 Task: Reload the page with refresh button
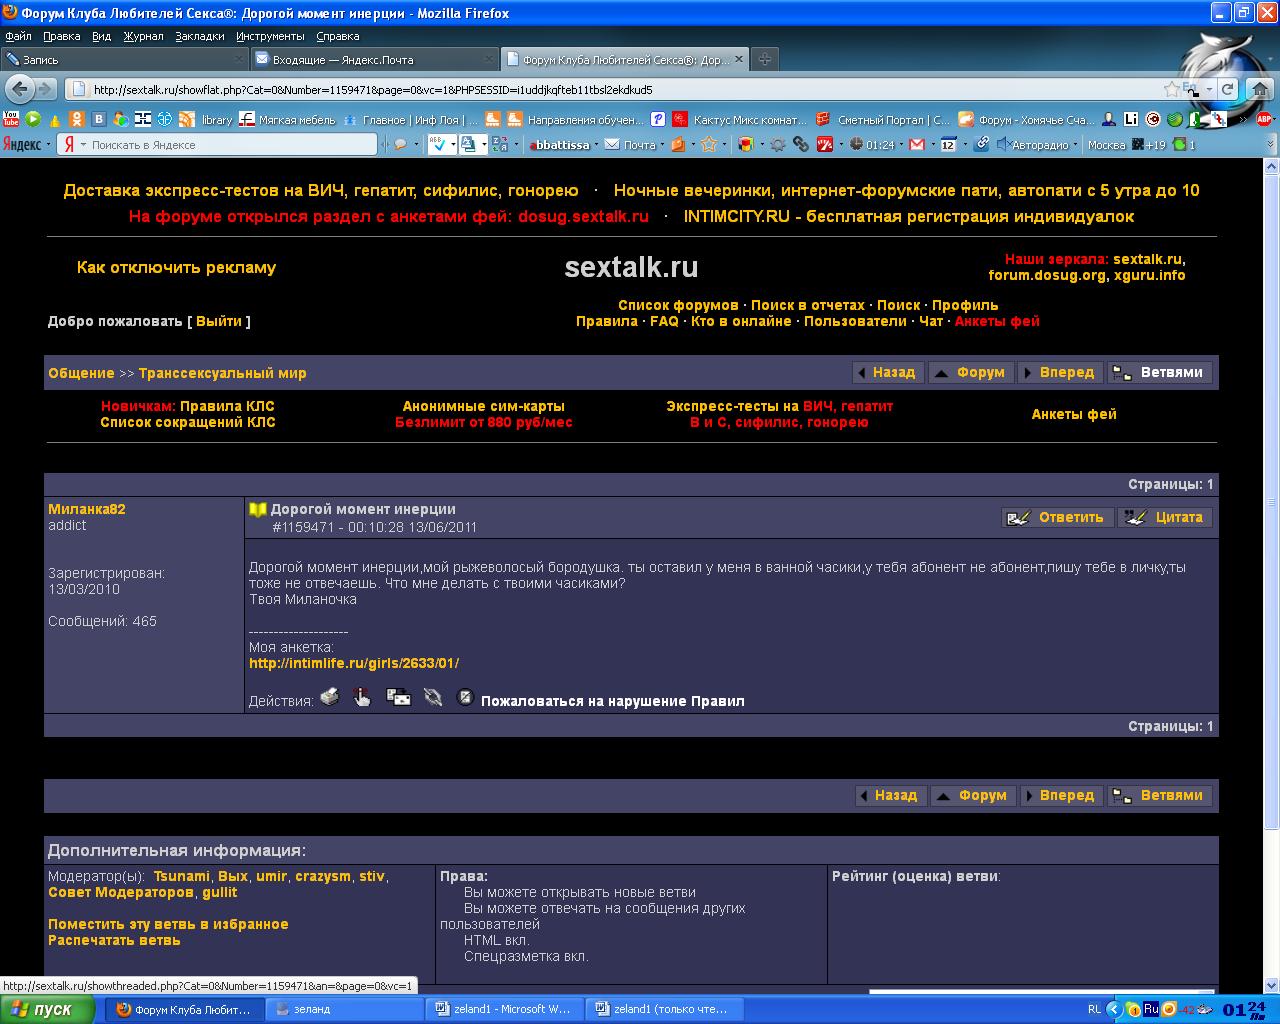click(x=1227, y=89)
